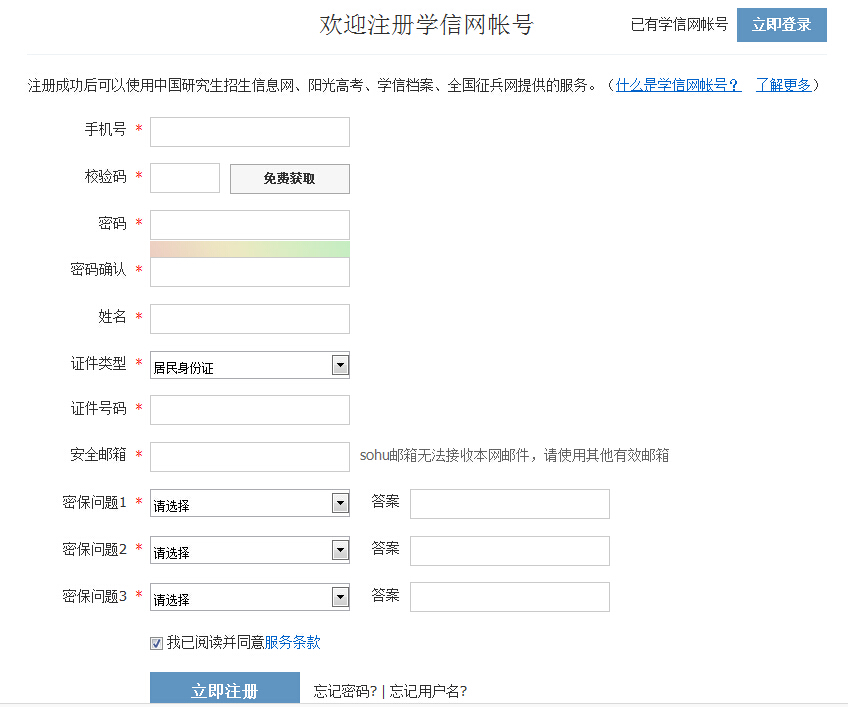Open the 了解更多 link
This screenshot has width=848, height=707.
point(783,85)
